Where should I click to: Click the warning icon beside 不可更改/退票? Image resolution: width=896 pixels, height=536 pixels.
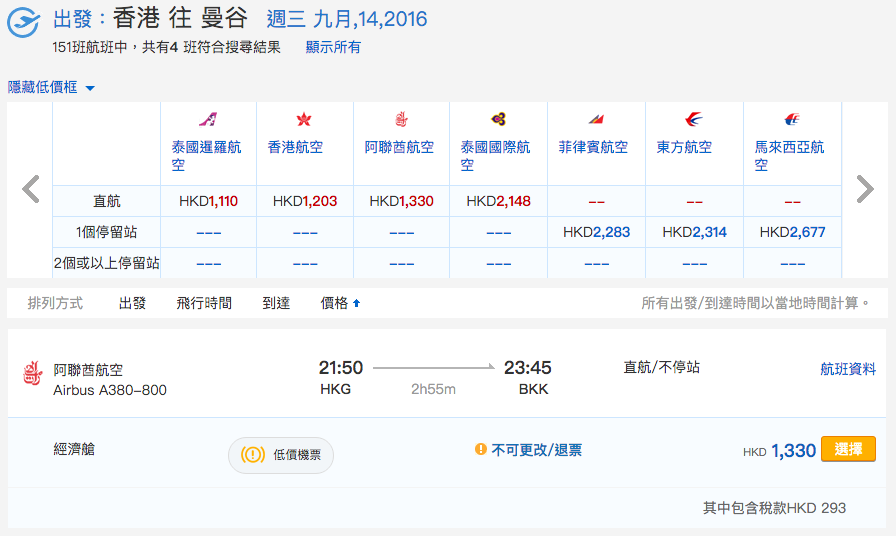pyautogui.click(x=481, y=449)
